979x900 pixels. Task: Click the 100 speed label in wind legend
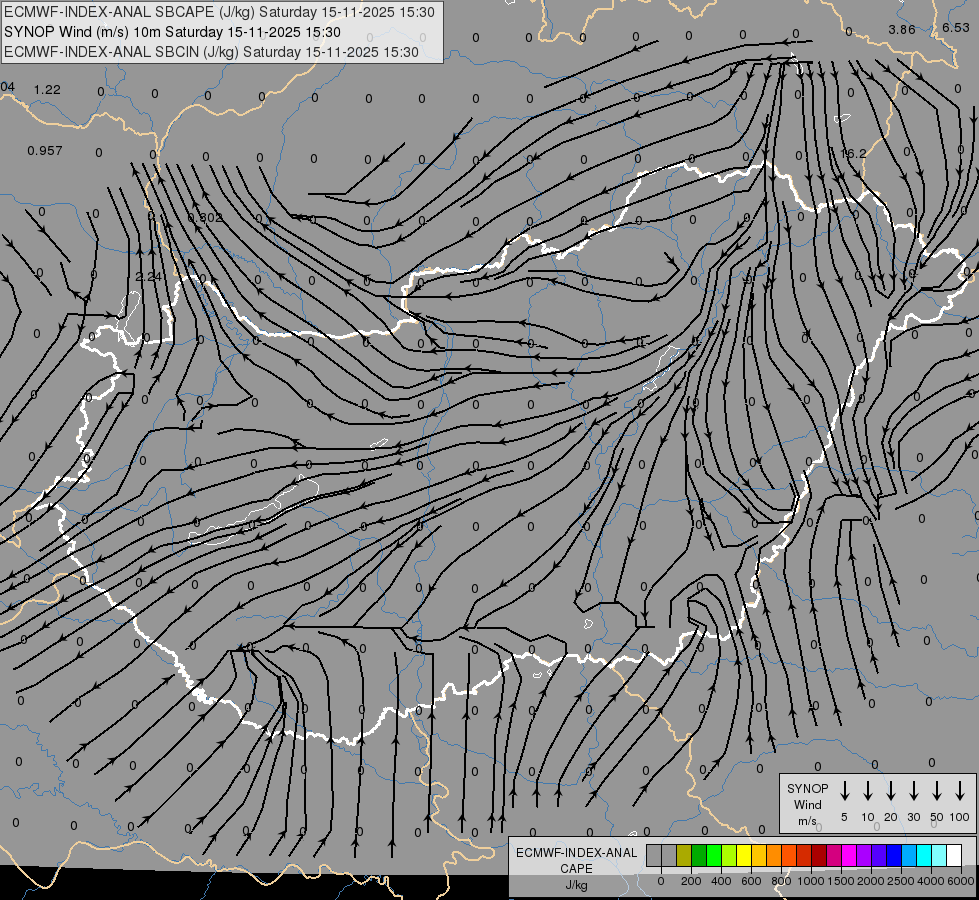pyautogui.click(x=960, y=817)
